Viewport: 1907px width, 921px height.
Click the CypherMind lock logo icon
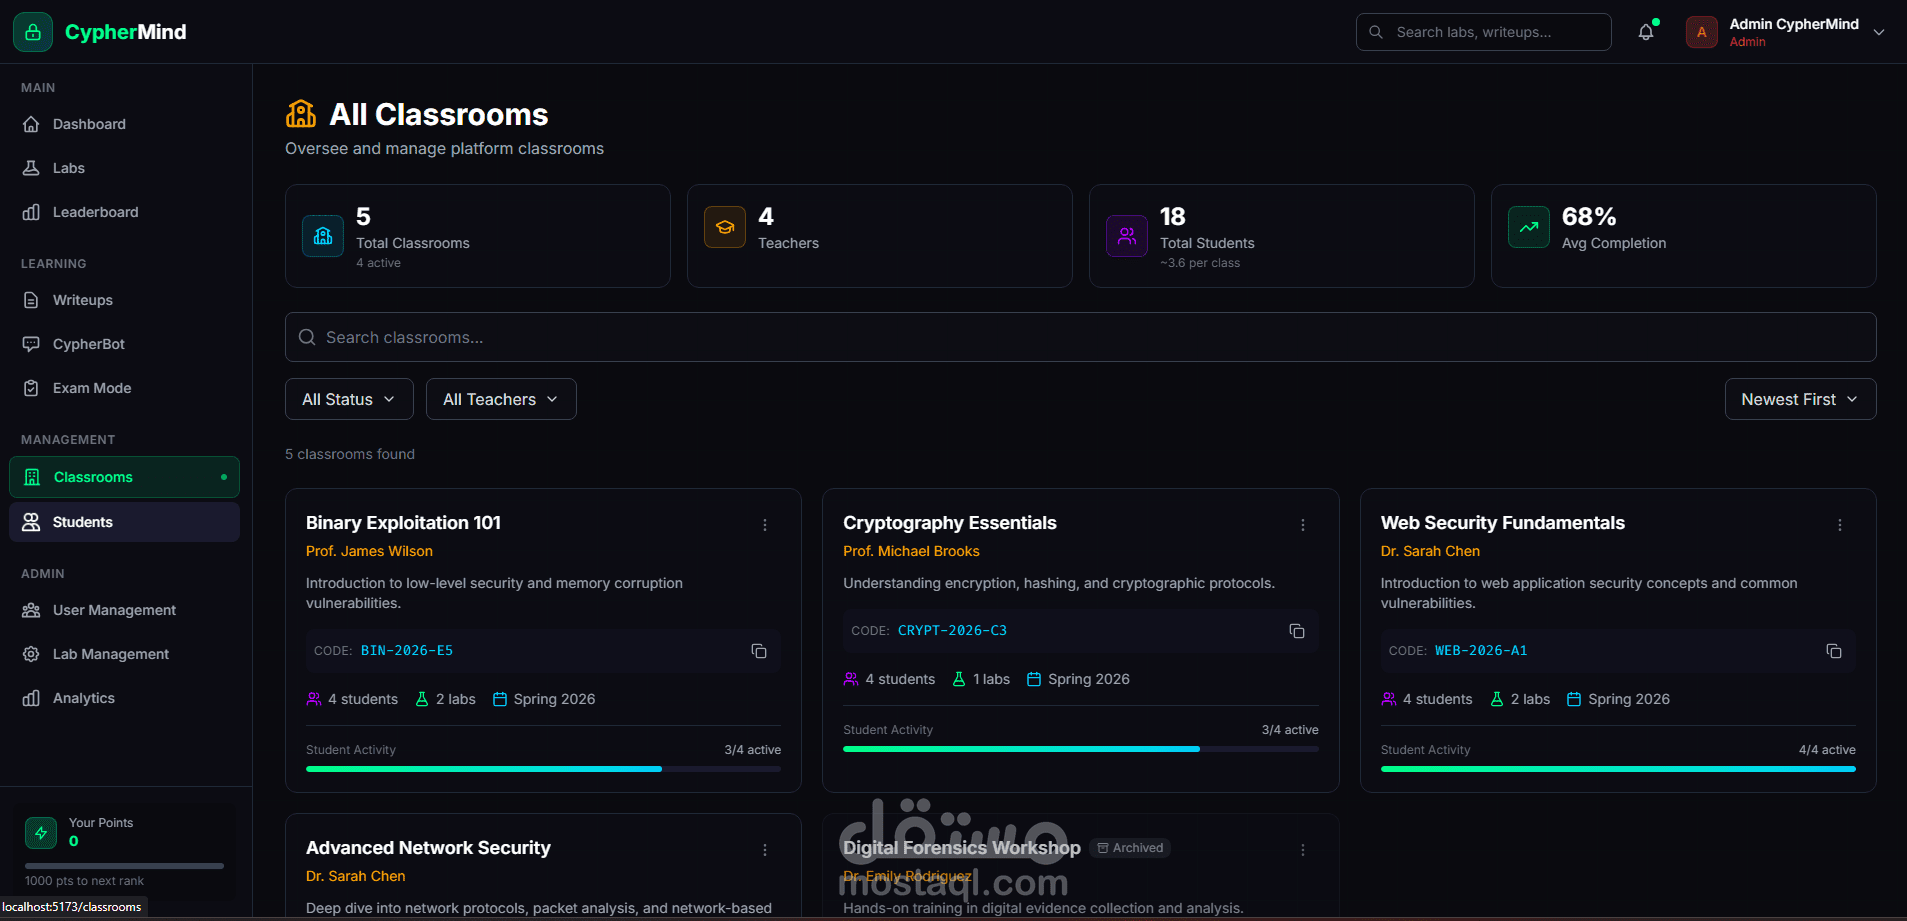pyautogui.click(x=33, y=32)
